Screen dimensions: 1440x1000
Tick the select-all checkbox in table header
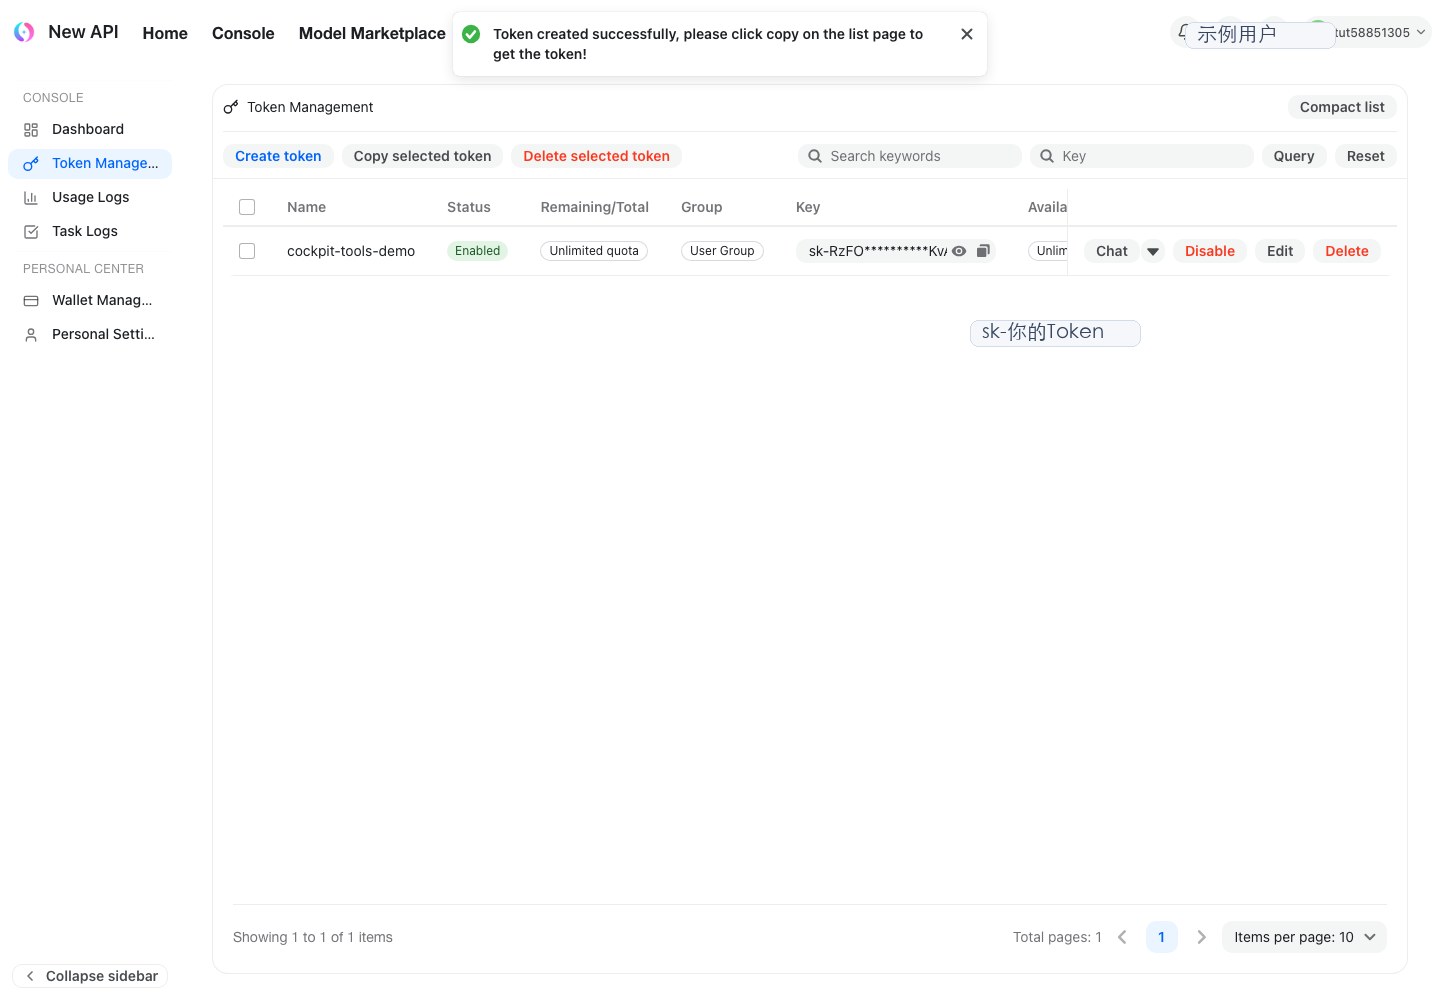[x=247, y=207]
